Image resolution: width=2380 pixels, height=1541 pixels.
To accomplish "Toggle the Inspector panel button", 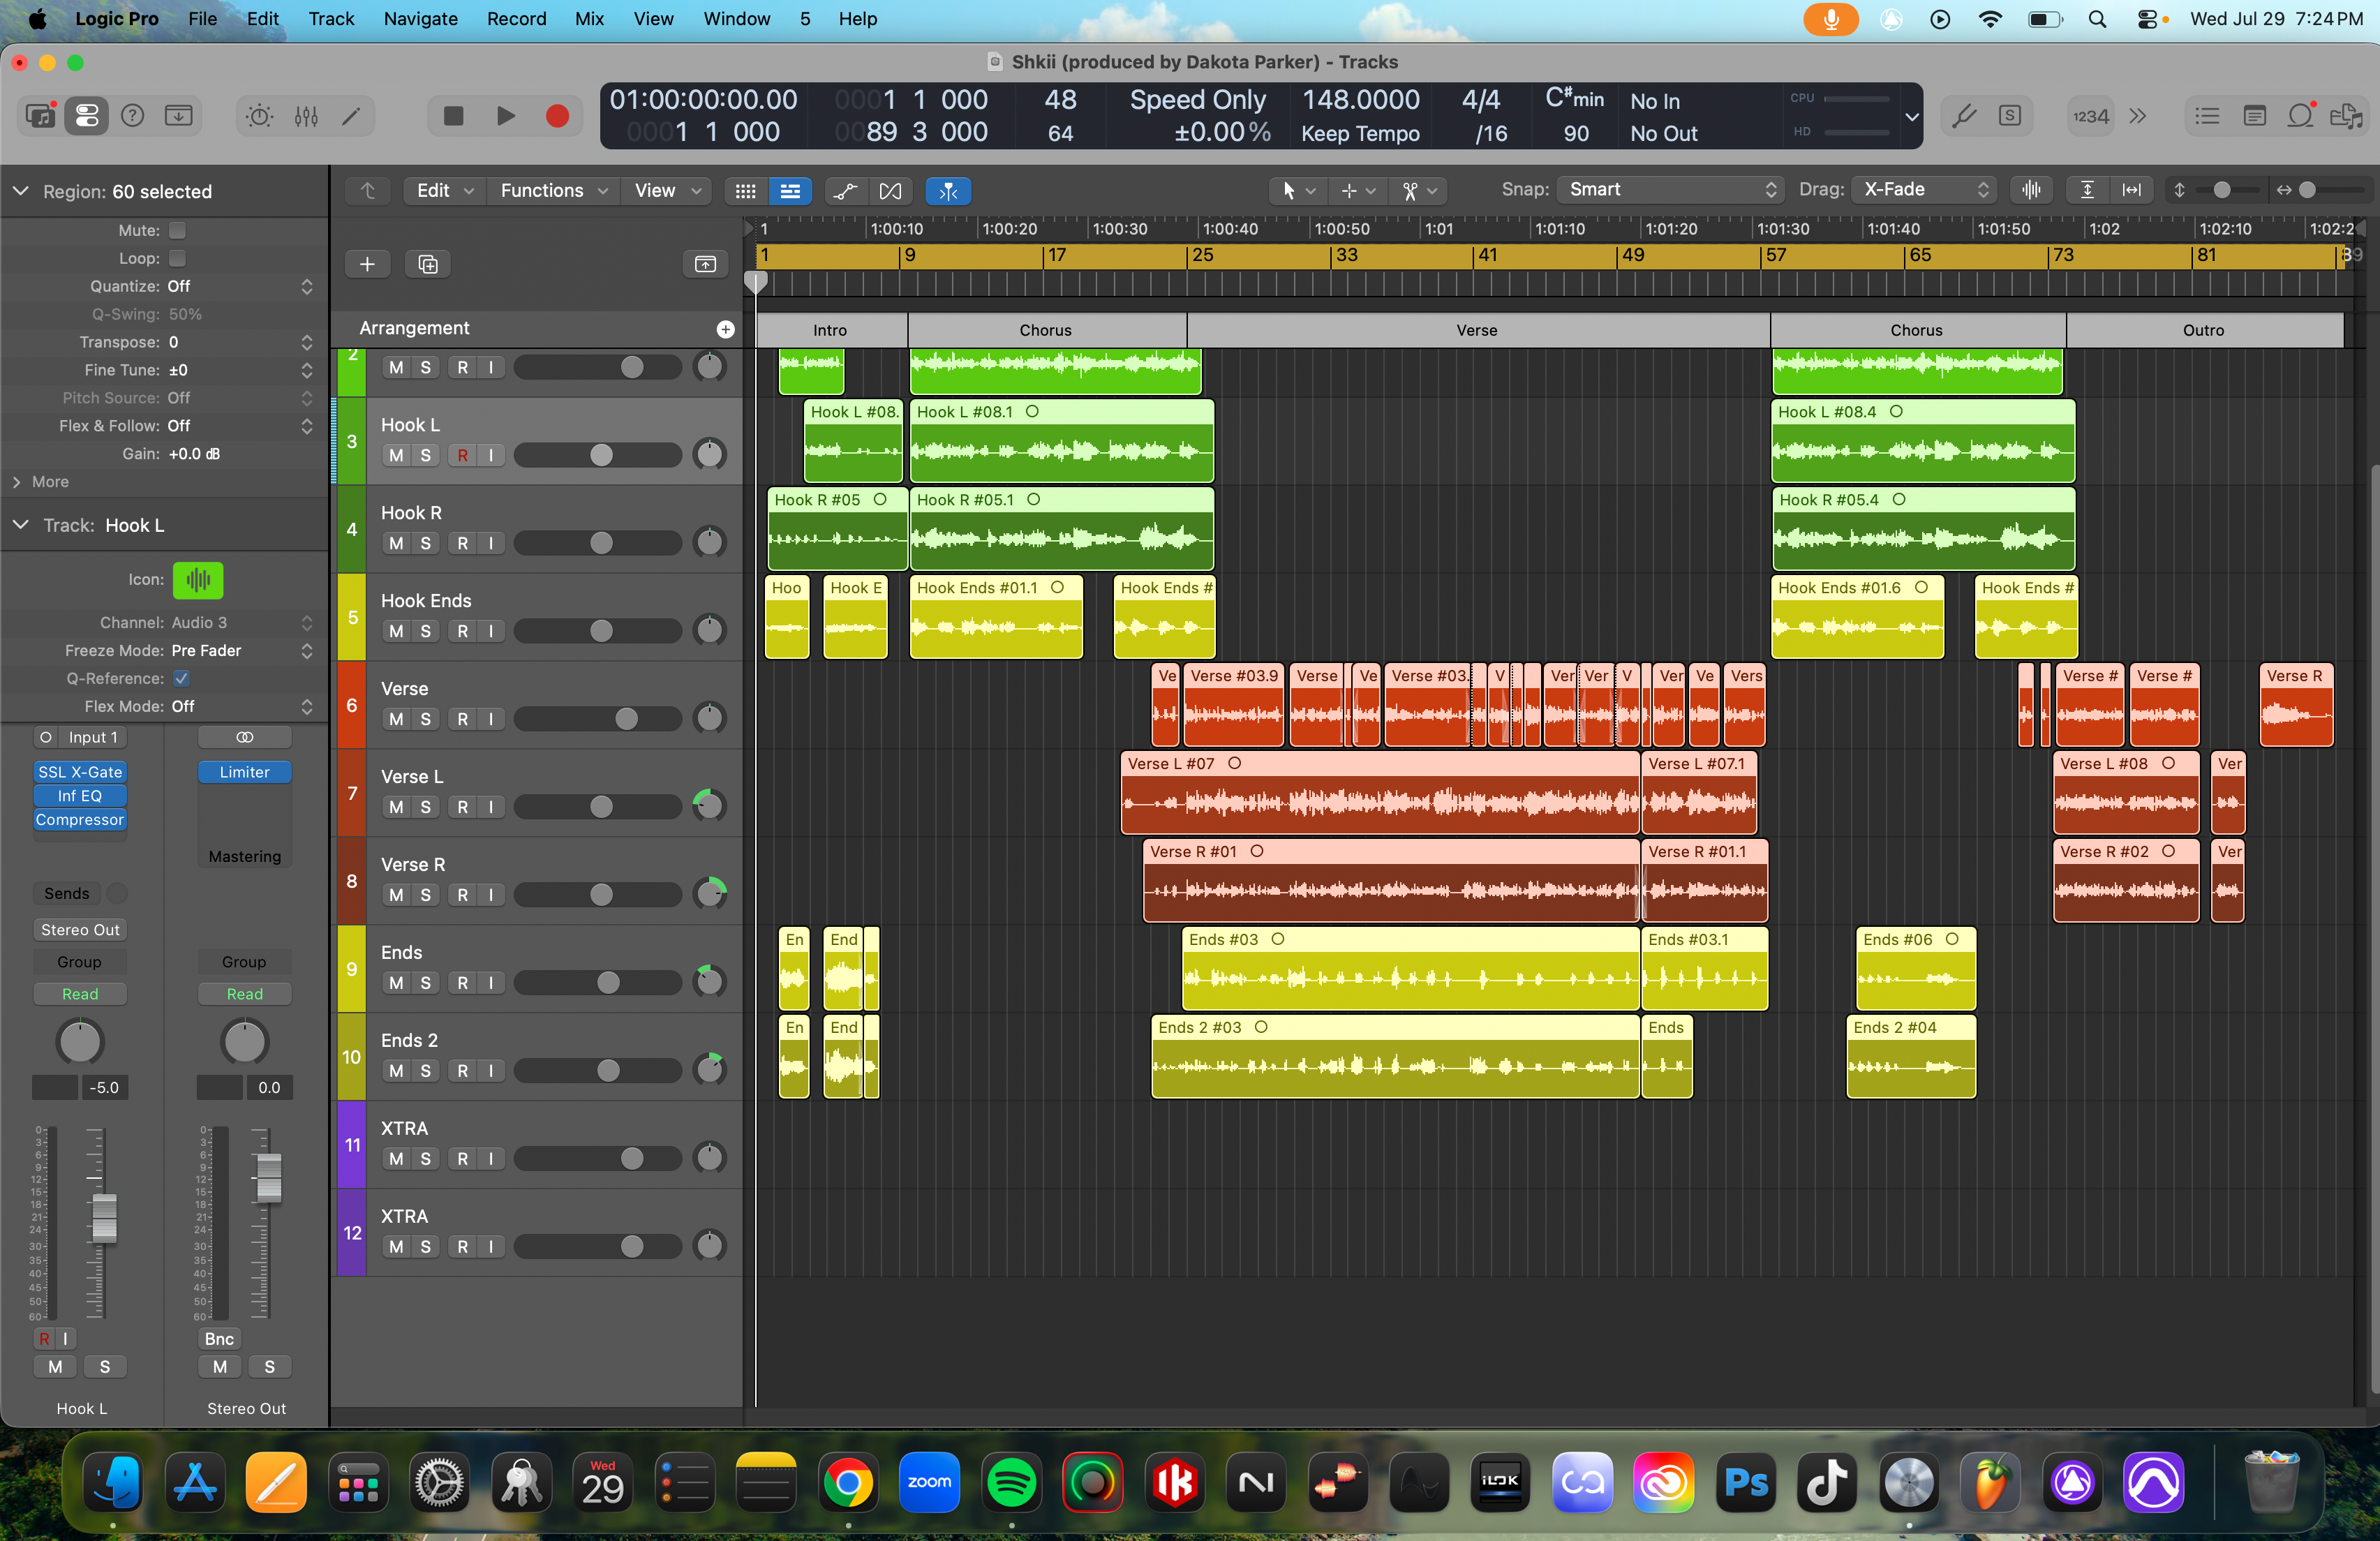I will [x=87, y=116].
